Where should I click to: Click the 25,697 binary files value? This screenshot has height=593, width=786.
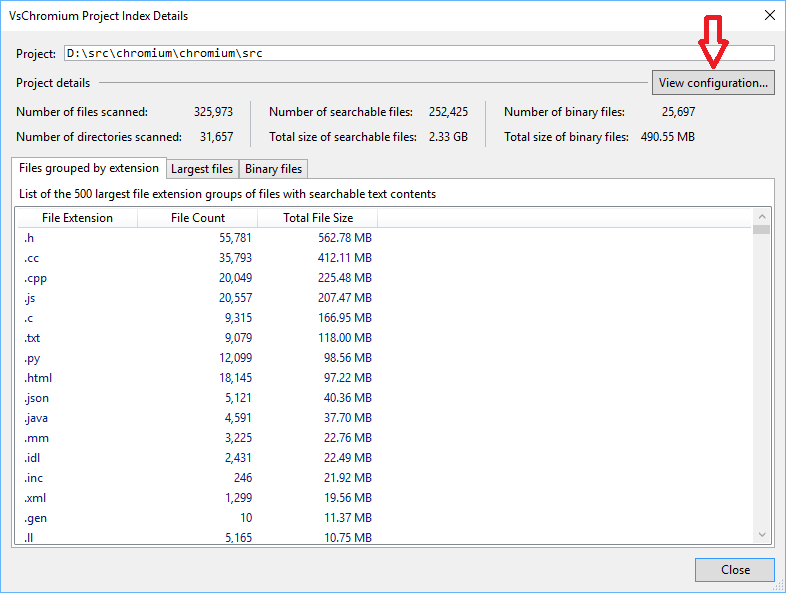[678, 112]
